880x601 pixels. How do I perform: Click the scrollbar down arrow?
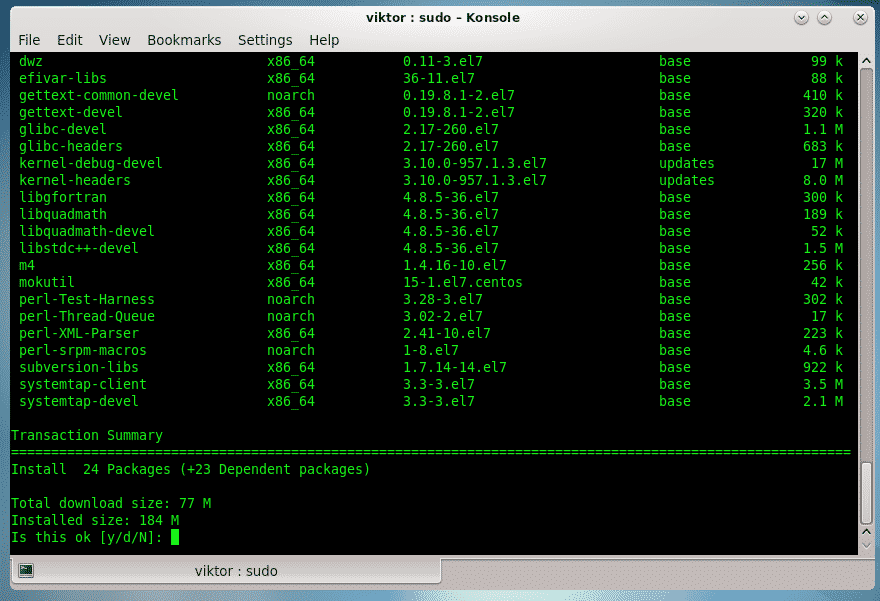[865, 547]
